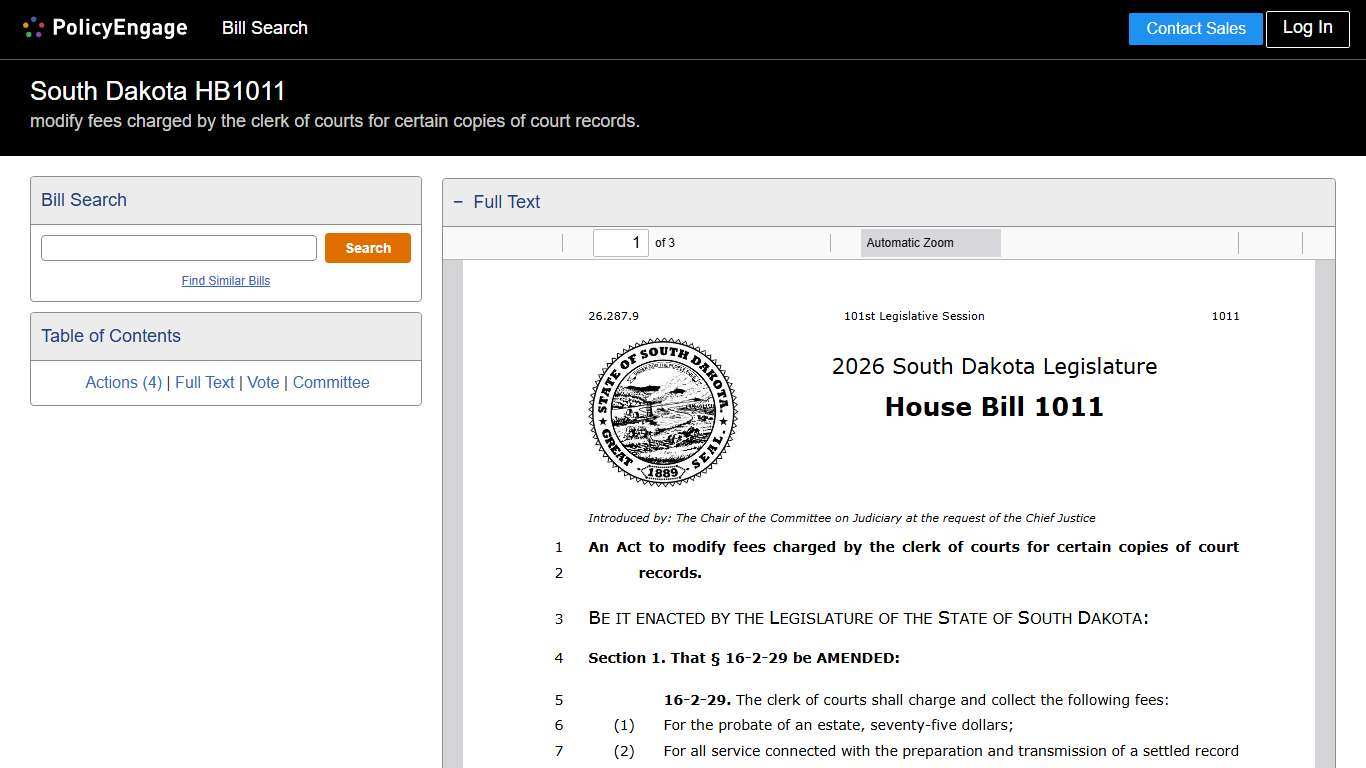
Task: Open the Automatic Zoom dropdown
Action: 929,242
